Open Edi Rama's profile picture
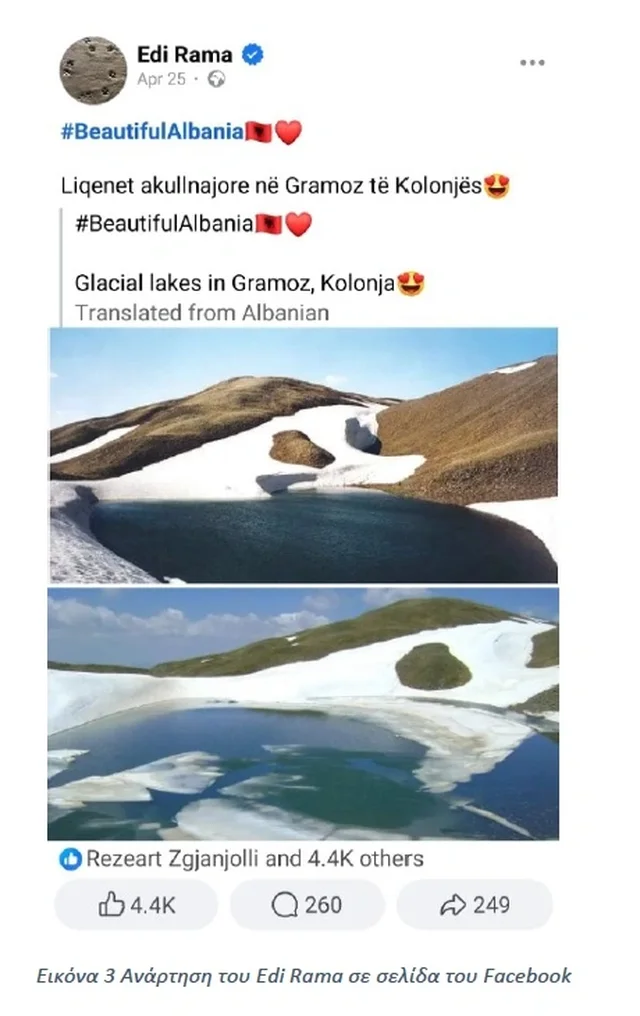This screenshot has height=1016, width=640. tap(93, 70)
